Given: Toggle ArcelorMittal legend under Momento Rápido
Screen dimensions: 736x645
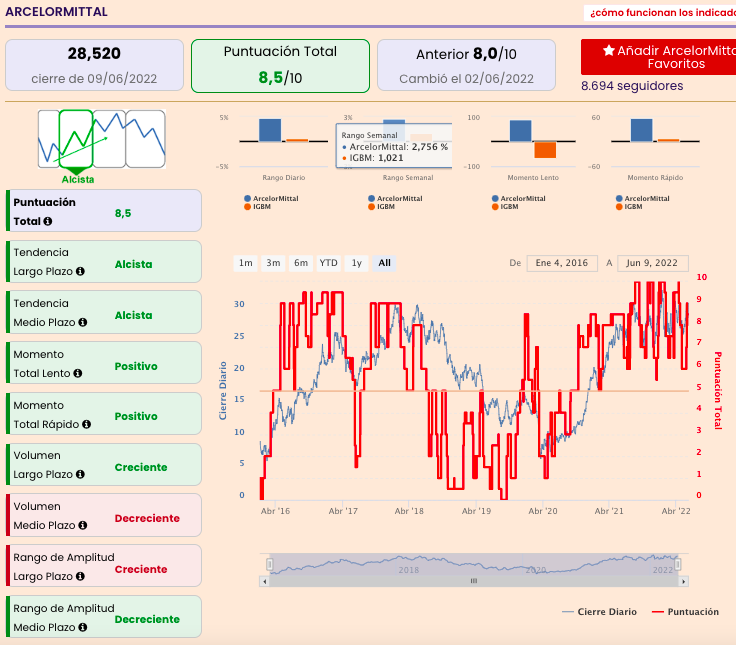Looking at the screenshot, I should 643,199.
